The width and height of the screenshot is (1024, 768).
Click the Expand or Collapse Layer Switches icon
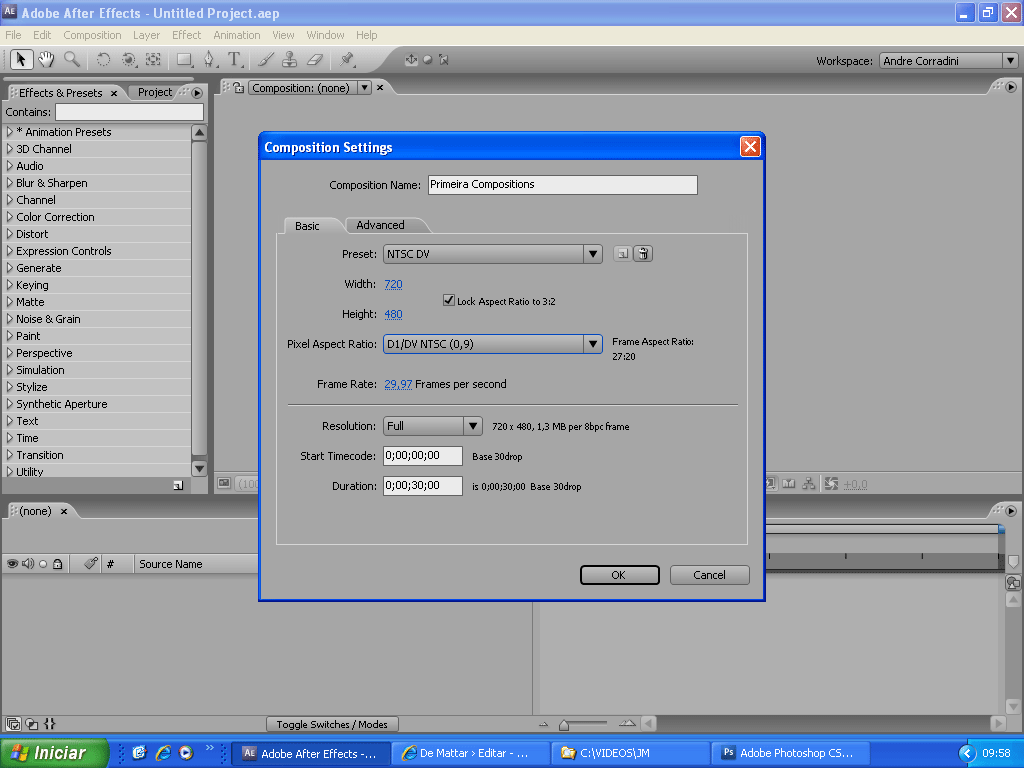click(13, 724)
